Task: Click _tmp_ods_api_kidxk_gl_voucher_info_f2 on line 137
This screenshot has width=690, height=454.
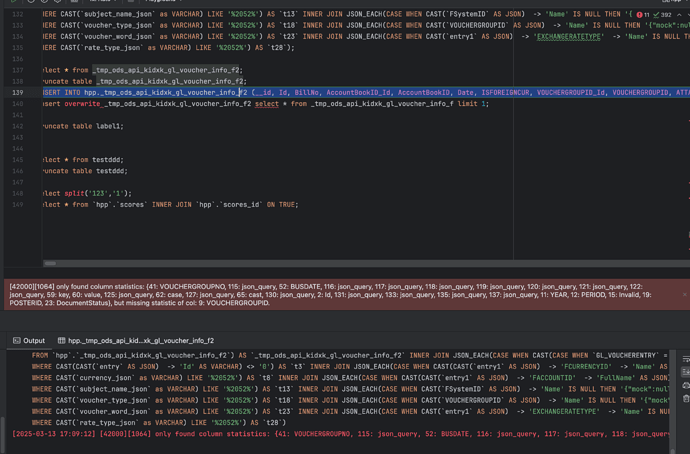Action: (x=165, y=70)
